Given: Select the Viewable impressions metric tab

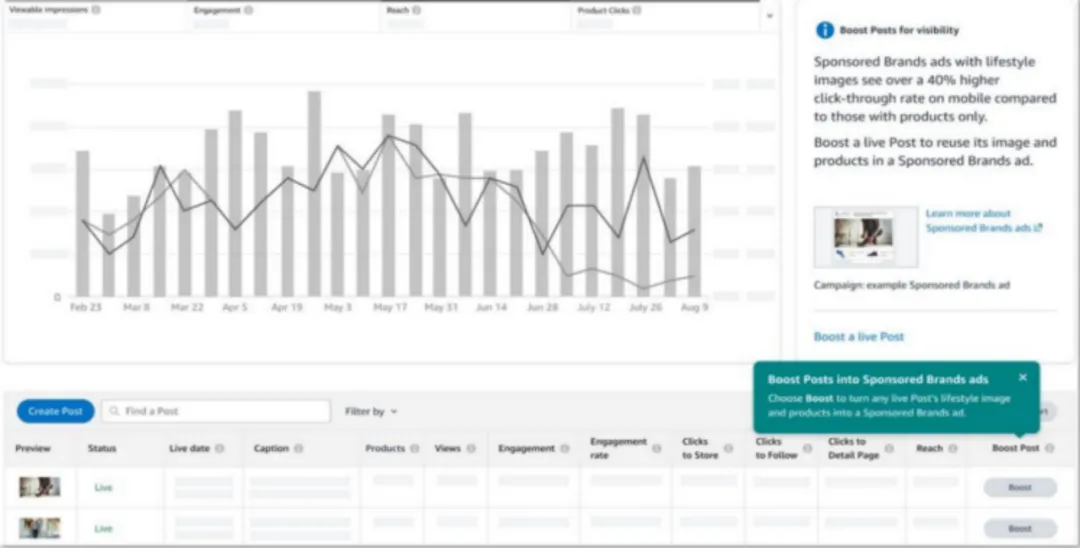Looking at the screenshot, I should (x=95, y=17).
